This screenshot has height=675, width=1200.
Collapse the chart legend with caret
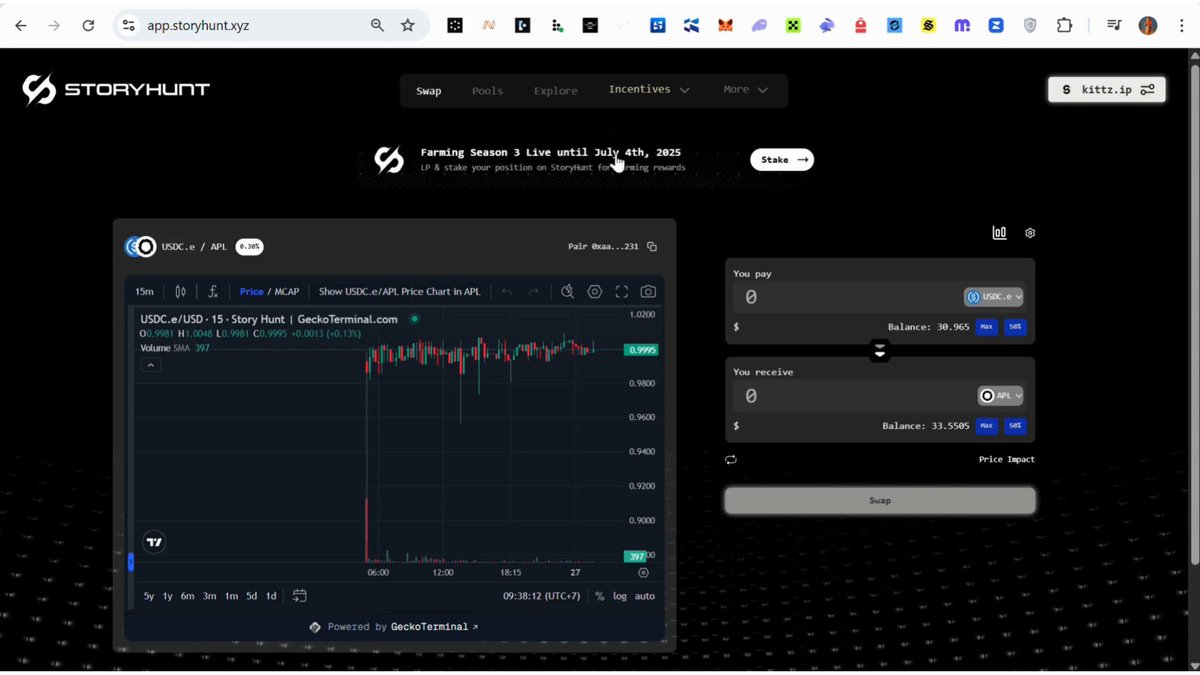click(x=150, y=365)
